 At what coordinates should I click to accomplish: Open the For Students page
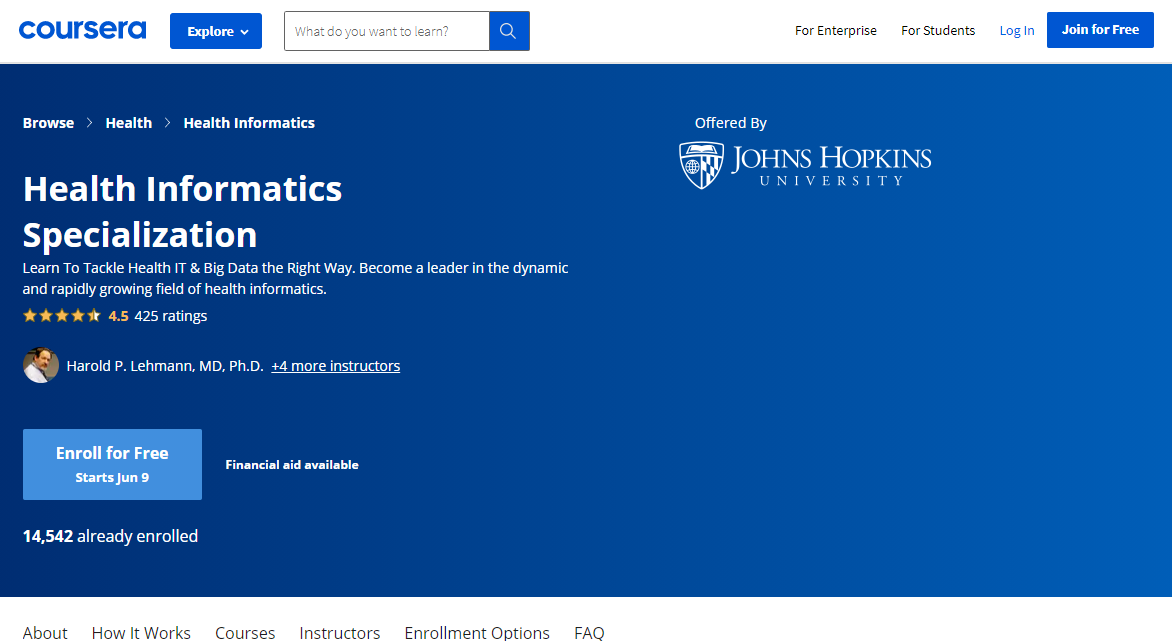point(937,31)
